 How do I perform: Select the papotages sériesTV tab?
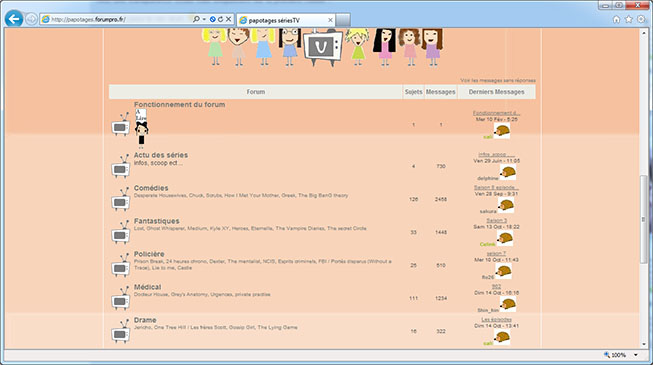tap(286, 20)
